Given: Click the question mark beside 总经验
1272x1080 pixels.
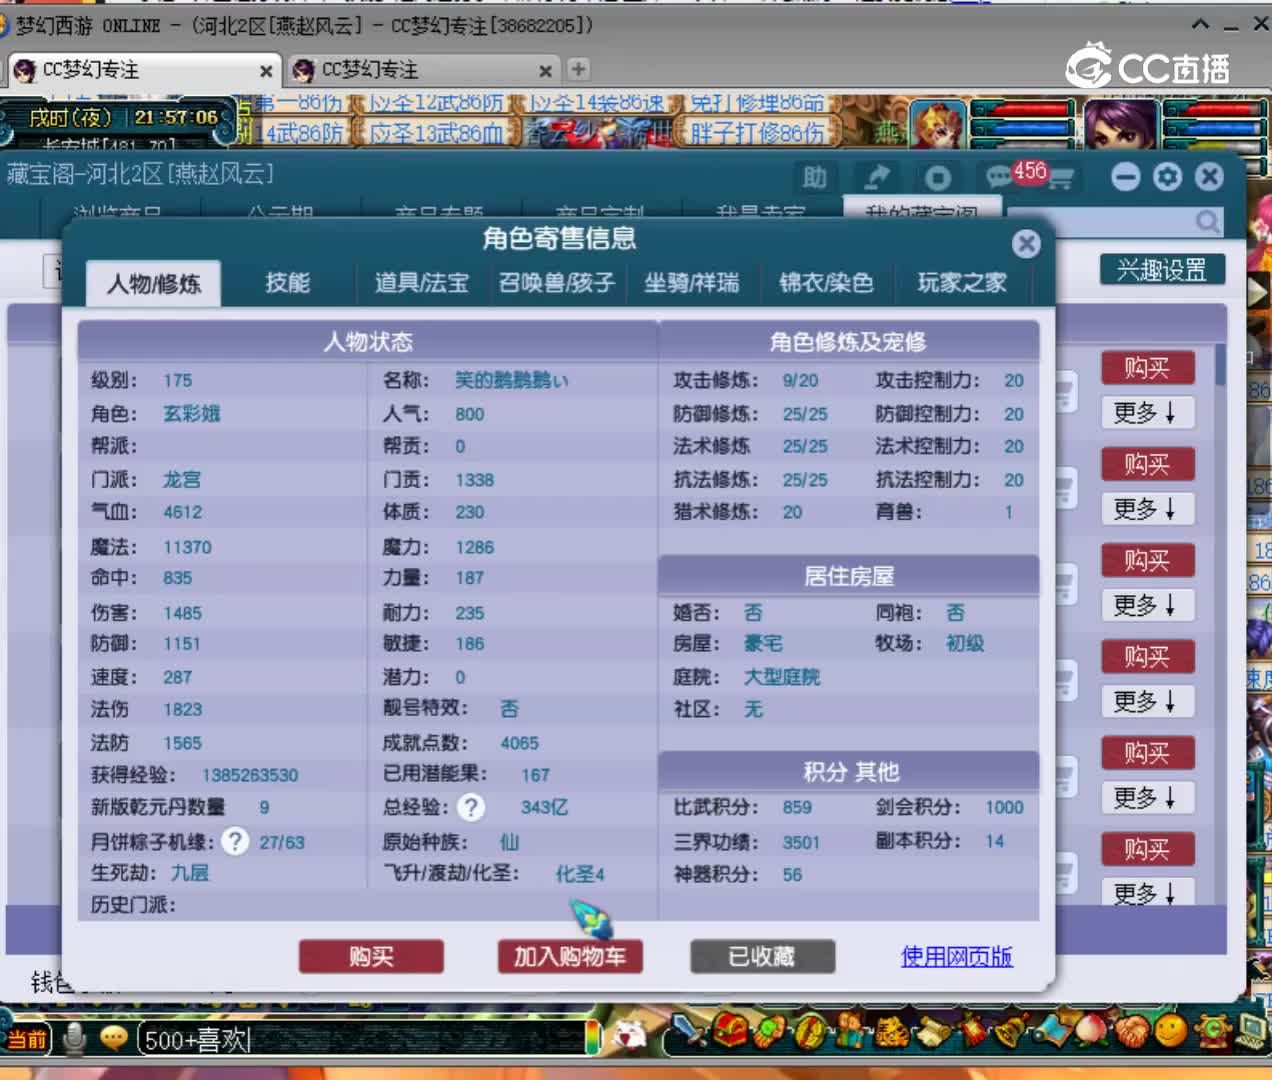Looking at the screenshot, I should 471,807.
